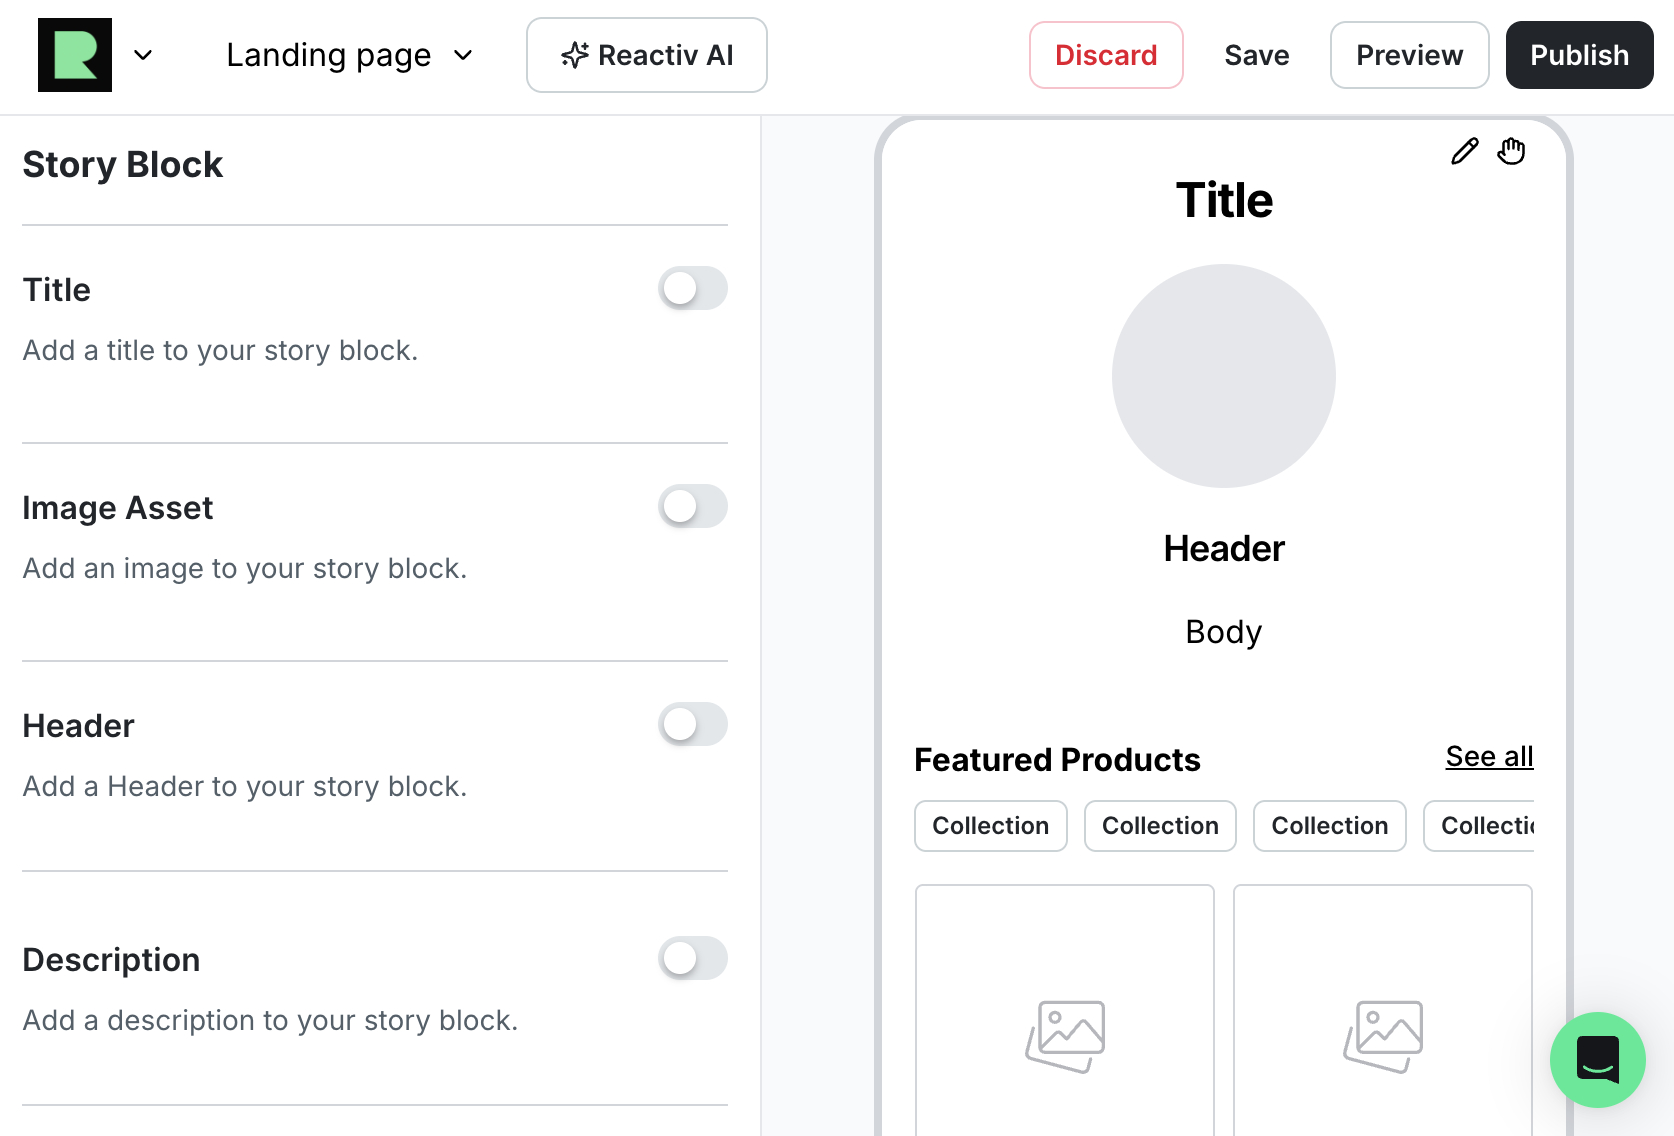Follow the See all link

[x=1488, y=757]
